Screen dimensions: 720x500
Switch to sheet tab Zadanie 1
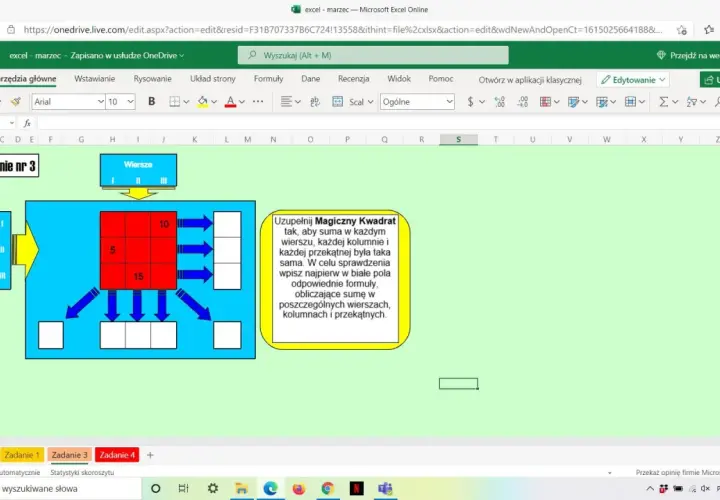tap(22, 455)
